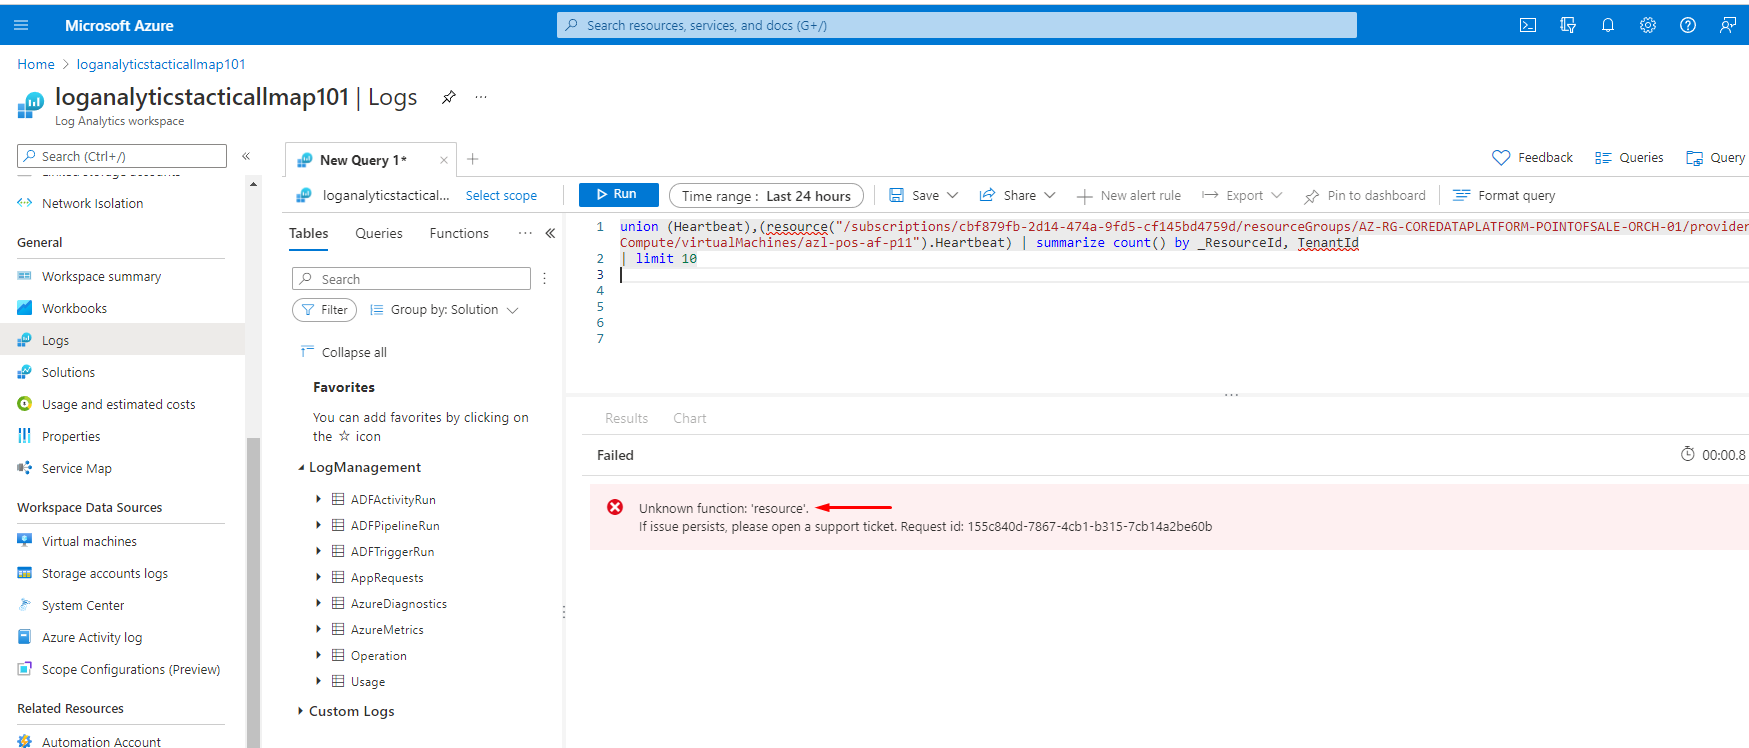Click the tables Search field

(411, 279)
